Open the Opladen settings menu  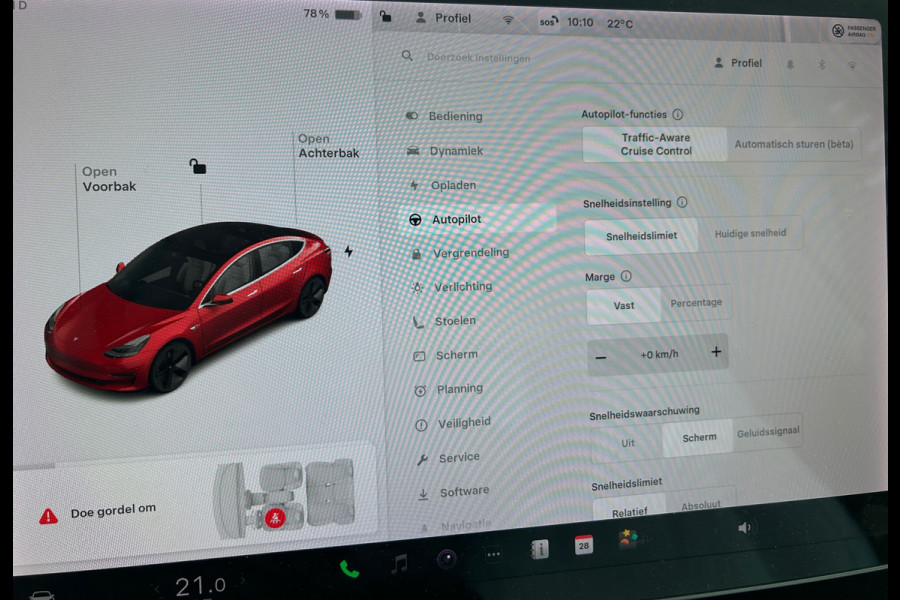click(443, 185)
